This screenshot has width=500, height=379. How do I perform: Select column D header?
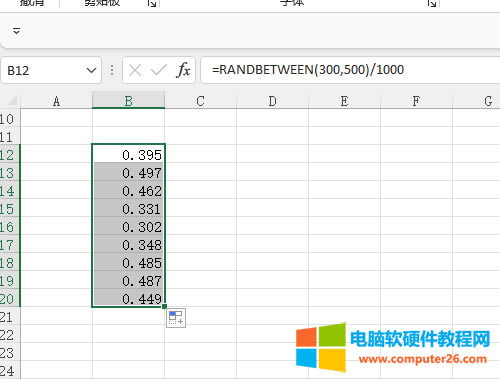pyautogui.click(x=272, y=101)
